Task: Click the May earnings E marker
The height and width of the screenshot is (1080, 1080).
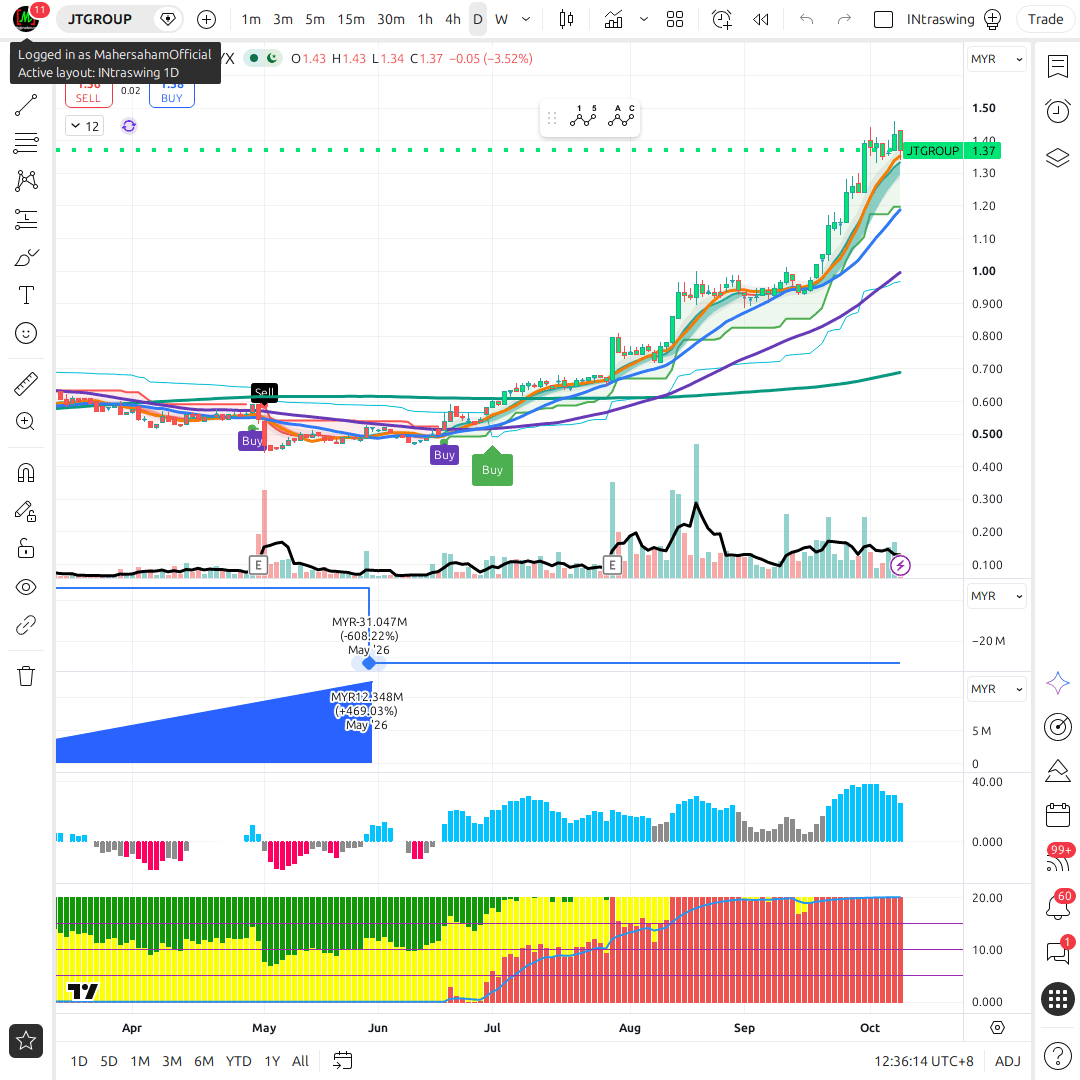Action: [x=258, y=565]
